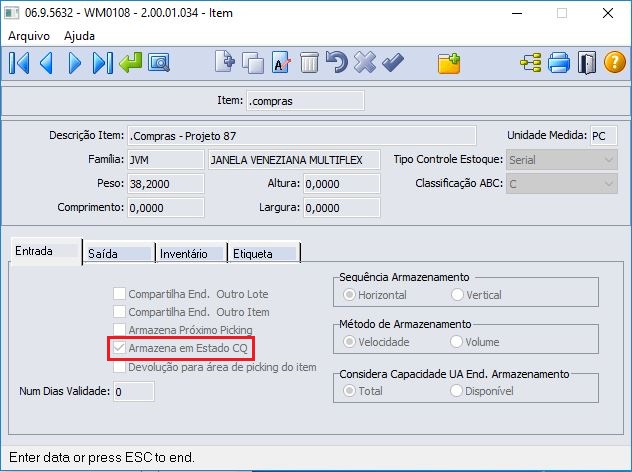632x472 pixels.
Task: Click the confirm checkmark icon
Action: click(x=393, y=62)
